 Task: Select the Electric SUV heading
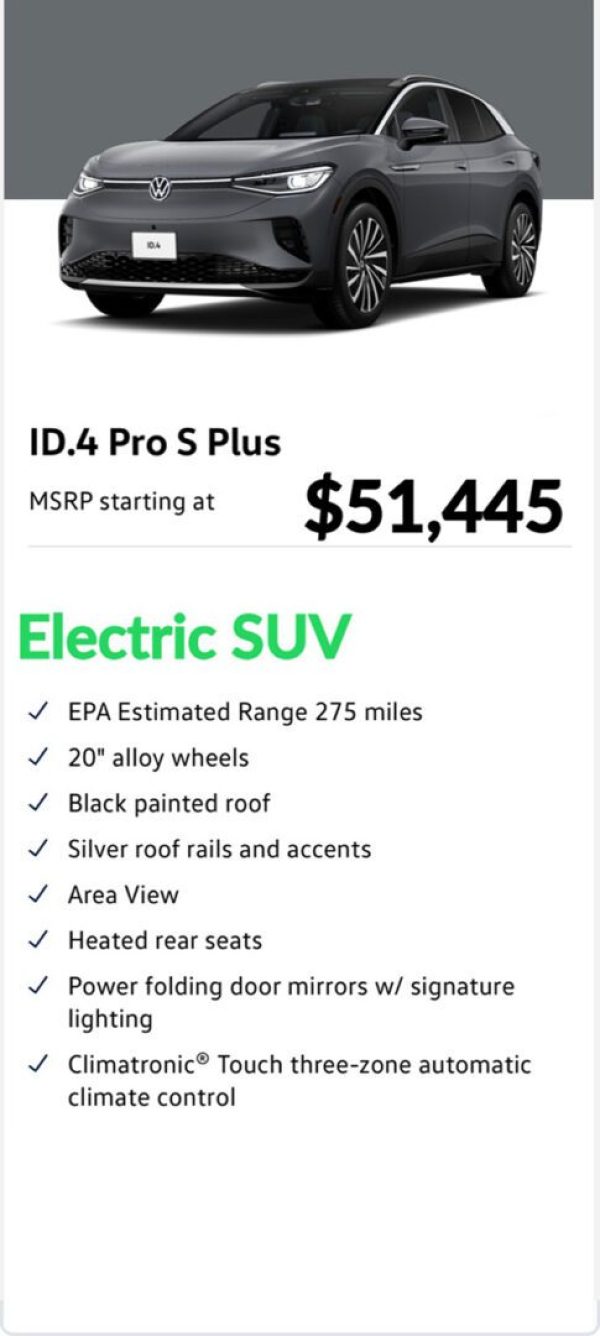[185, 636]
